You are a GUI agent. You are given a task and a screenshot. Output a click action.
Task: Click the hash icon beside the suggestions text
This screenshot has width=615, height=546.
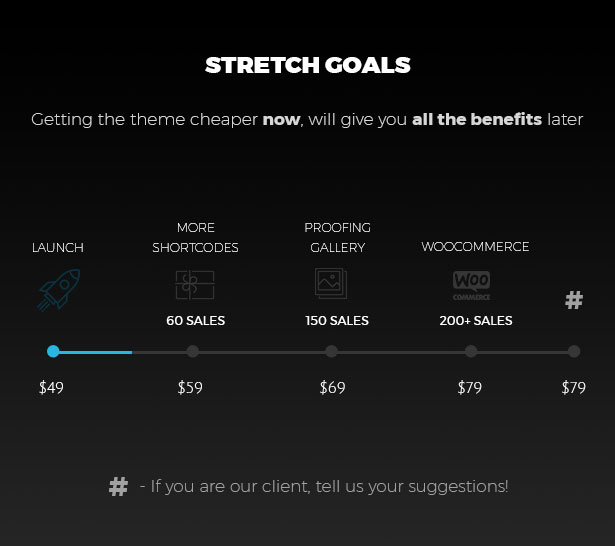tap(118, 487)
